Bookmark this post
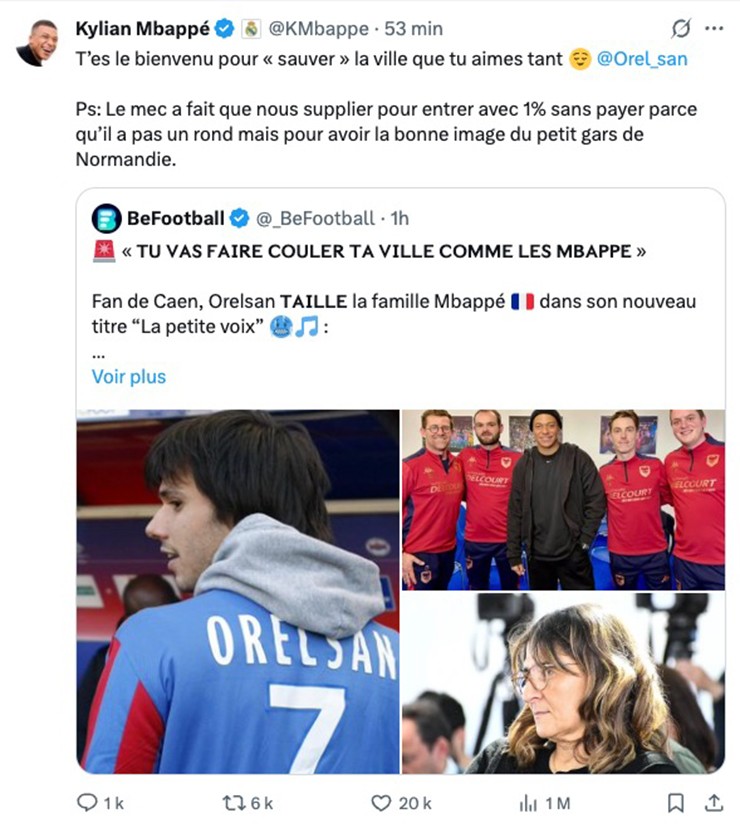 point(676,803)
